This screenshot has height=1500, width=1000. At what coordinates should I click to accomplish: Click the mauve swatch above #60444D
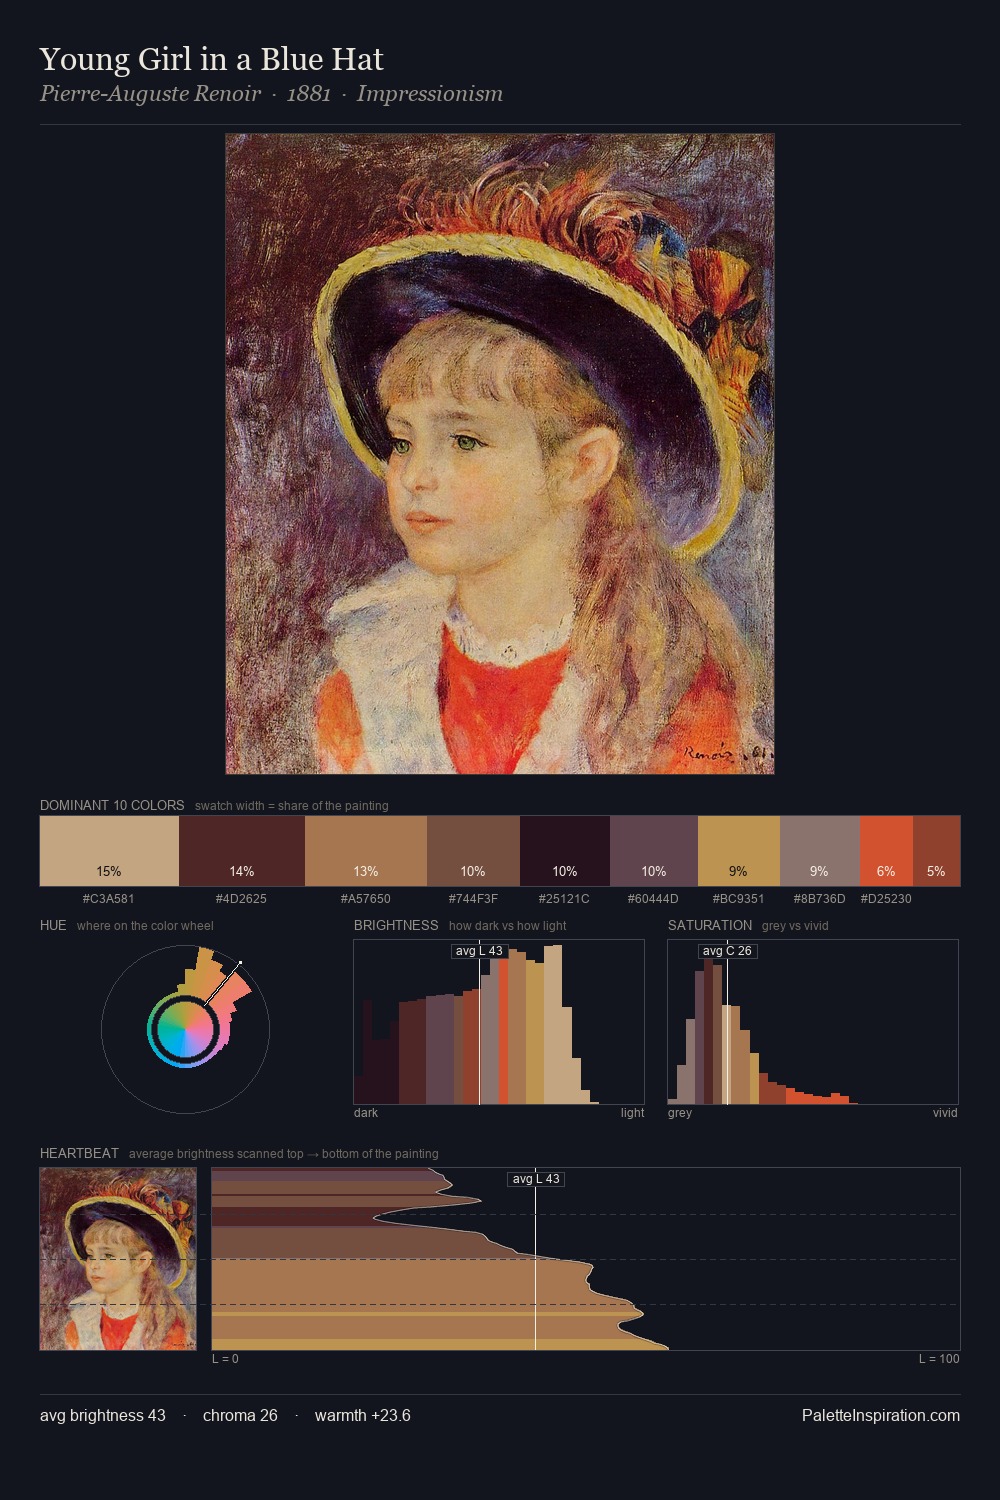point(654,851)
